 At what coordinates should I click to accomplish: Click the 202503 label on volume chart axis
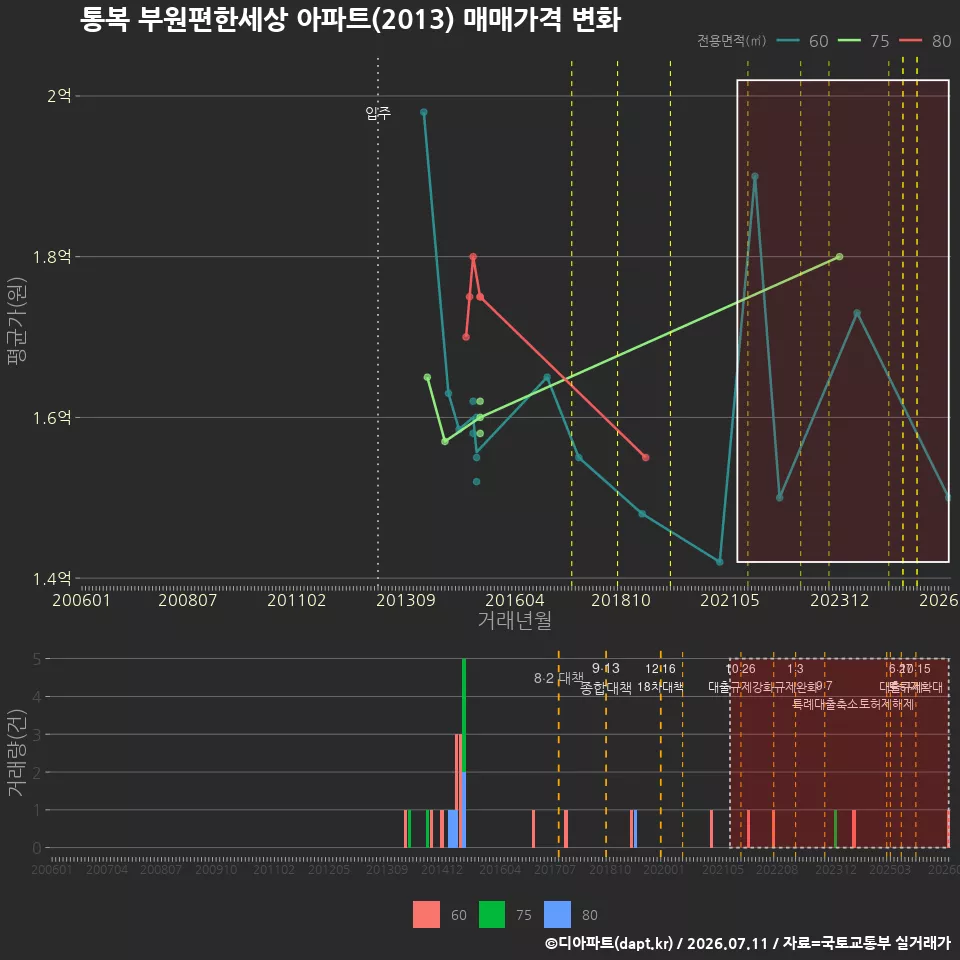click(x=890, y=869)
